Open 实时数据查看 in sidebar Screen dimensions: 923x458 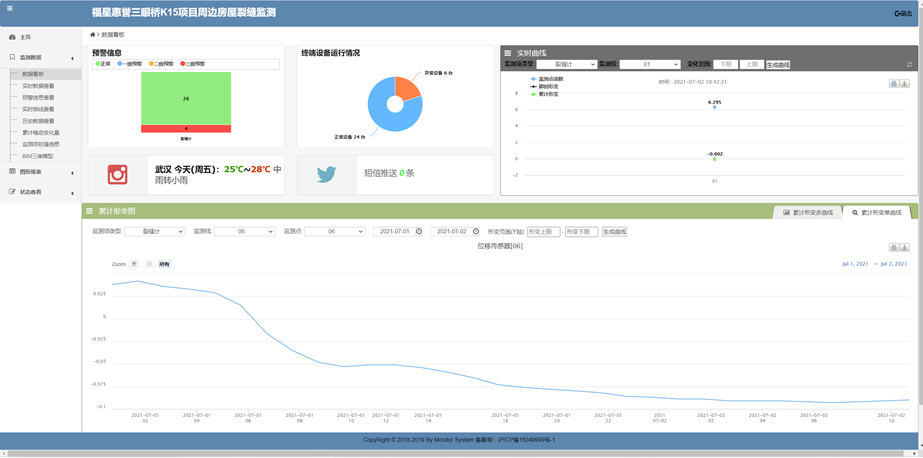(x=38, y=86)
